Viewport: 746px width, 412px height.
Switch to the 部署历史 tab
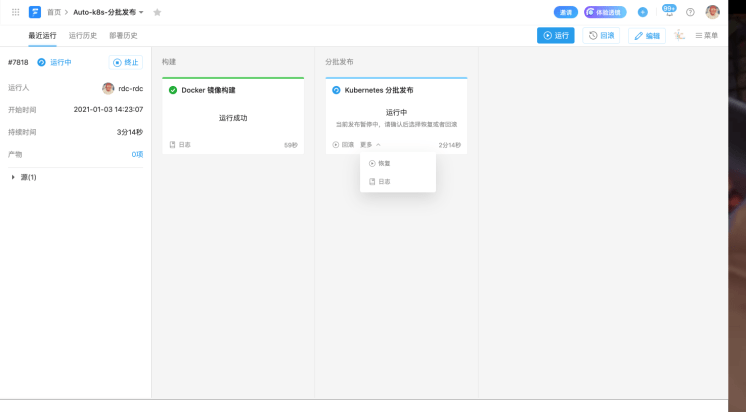coord(123,35)
